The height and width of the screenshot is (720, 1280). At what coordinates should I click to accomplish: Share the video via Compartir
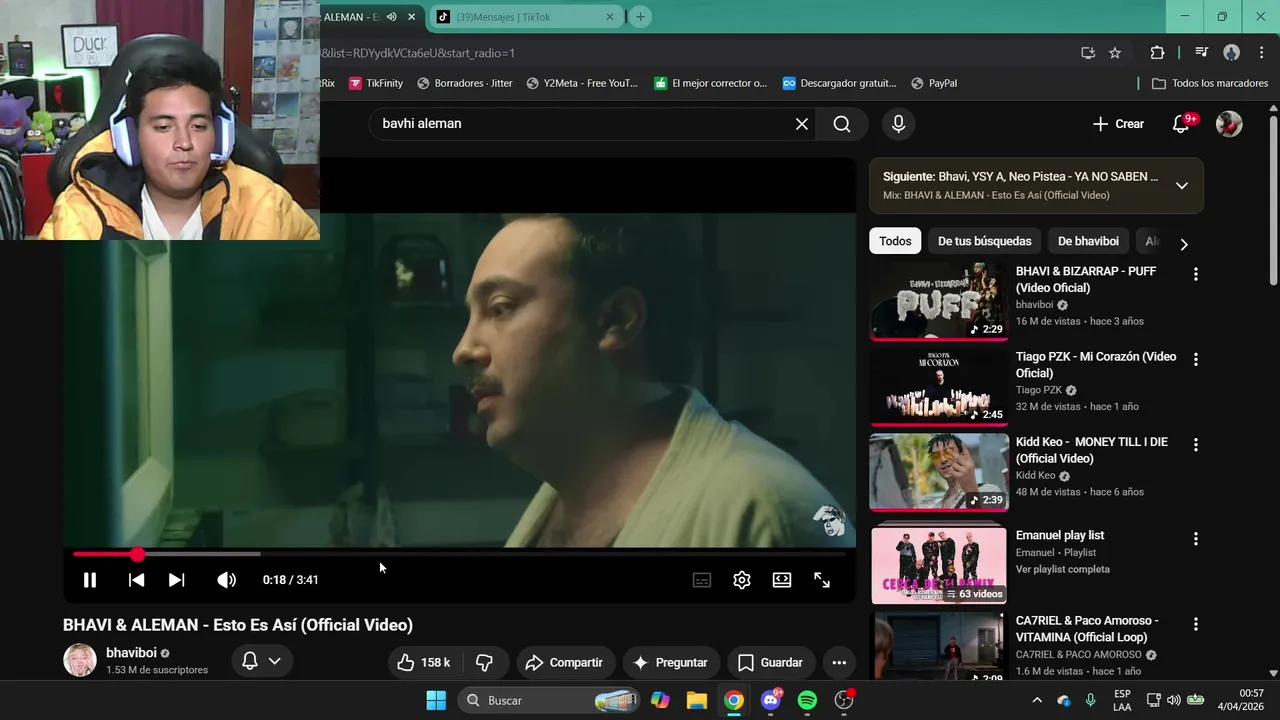564,662
